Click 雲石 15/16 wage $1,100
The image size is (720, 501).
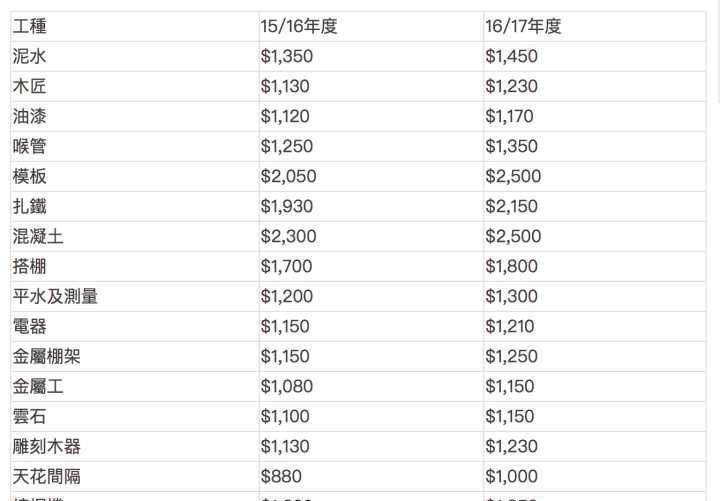[285, 417]
